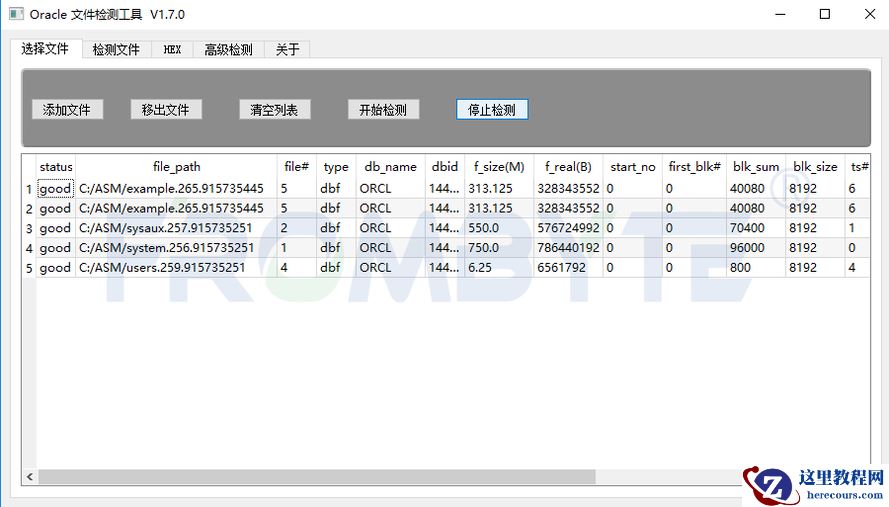The height and width of the screenshot is (507, 889).
Task: Open the HEX tab
Action: tap(173, 49)
